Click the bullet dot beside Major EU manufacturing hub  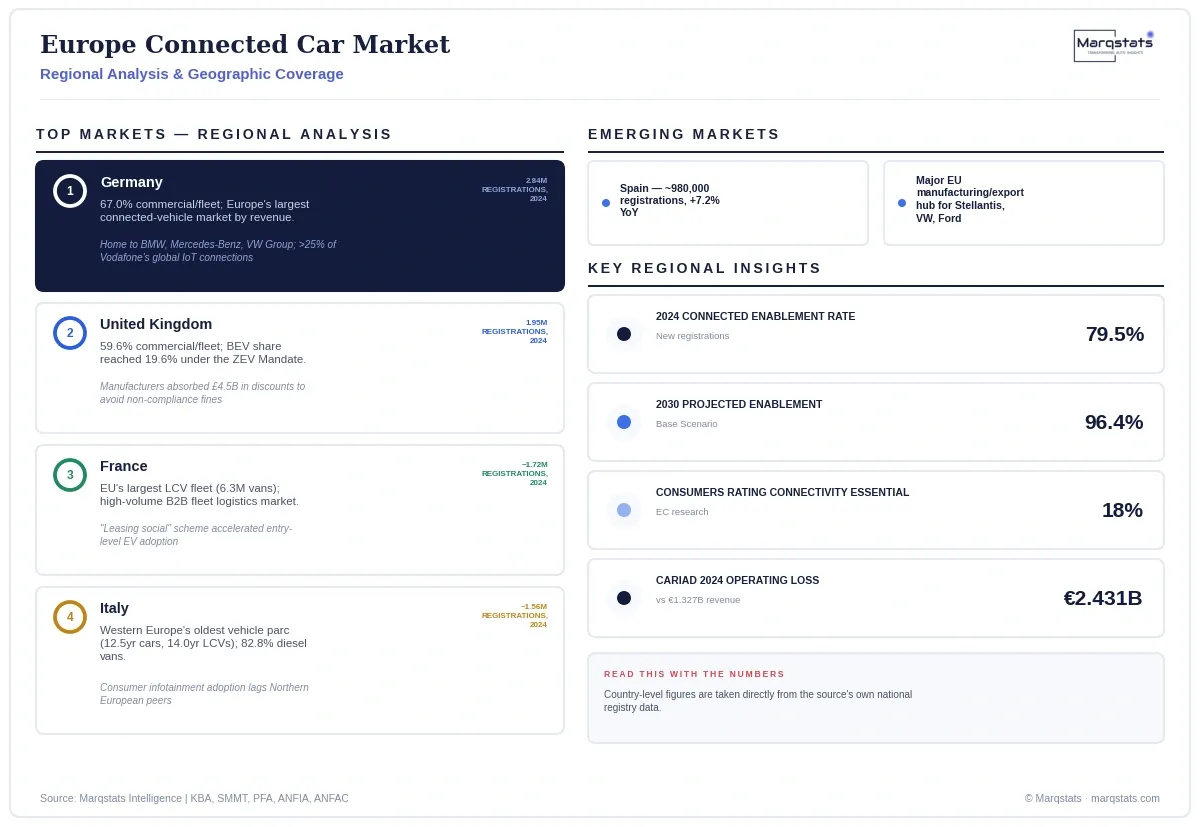pyautogui.click(x=902, y=203)
